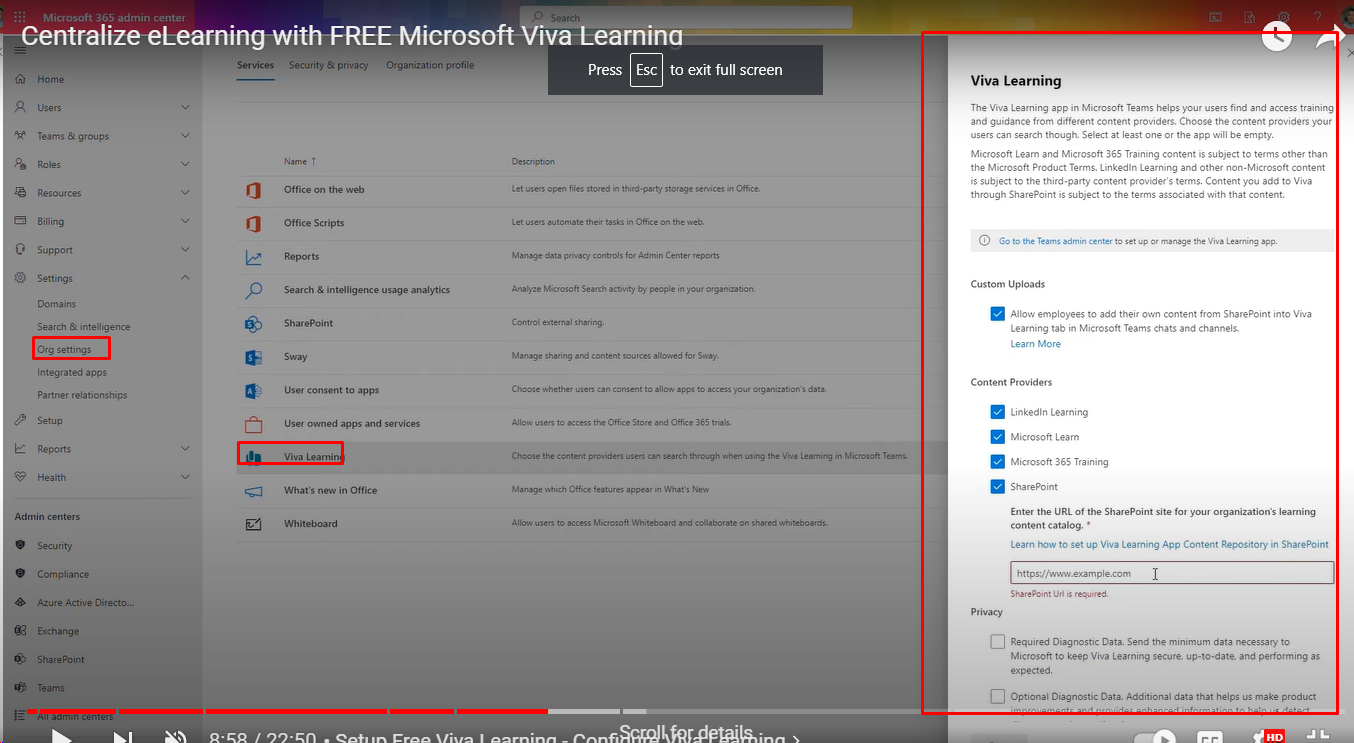Check the Optional Diagnostic Data checkbox

[x=997, y=697]
